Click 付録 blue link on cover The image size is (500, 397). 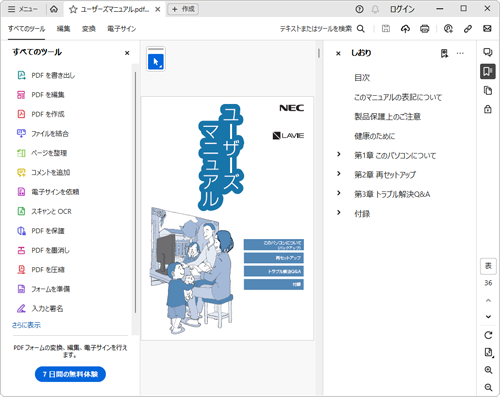pyautogui.click(x=274, y=284)
